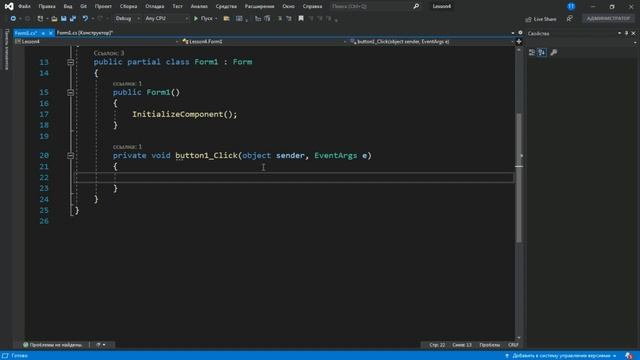
Task: Start debugging with the green play icon
Action: 196,18
